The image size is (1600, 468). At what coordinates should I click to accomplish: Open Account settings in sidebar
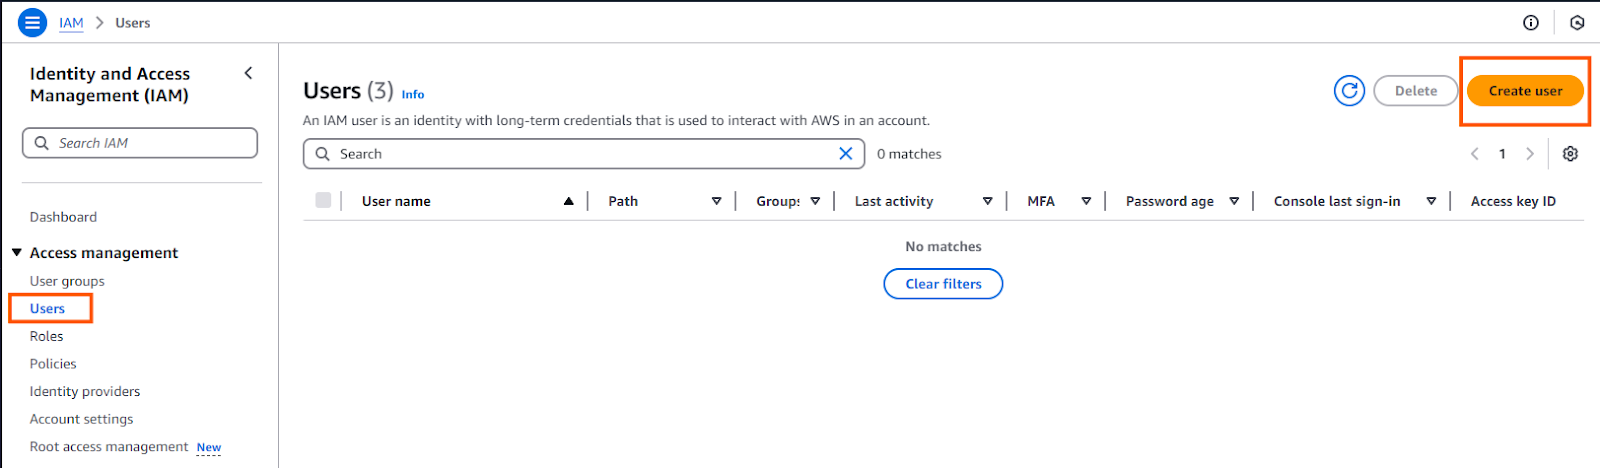pos(81,419)
